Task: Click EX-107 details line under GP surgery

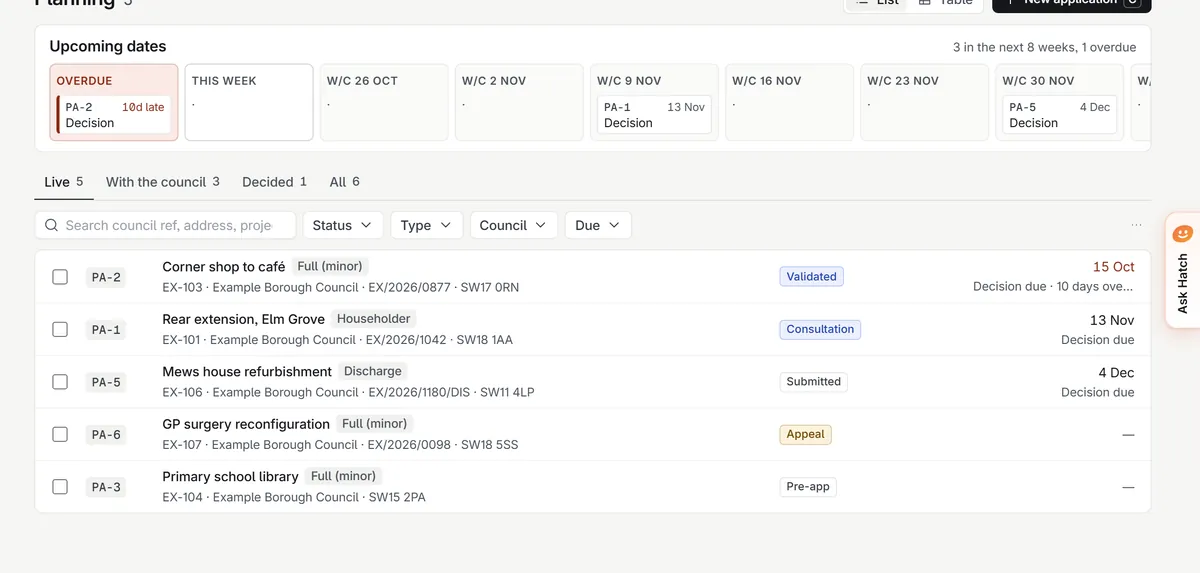Action: click(x=340, y=445)
